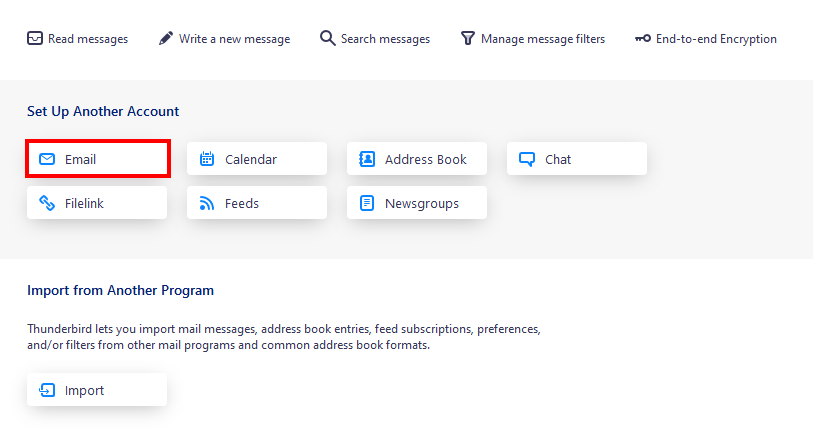Screen dimensions: 813x443
Task: Open Read messages link
Action: pyautogui.click(x=77, y=38)
